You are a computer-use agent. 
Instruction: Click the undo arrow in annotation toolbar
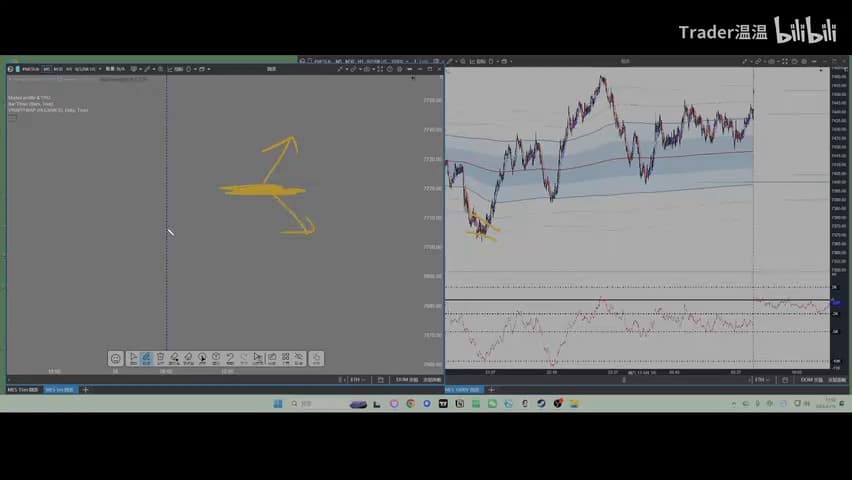coord(230,358)
